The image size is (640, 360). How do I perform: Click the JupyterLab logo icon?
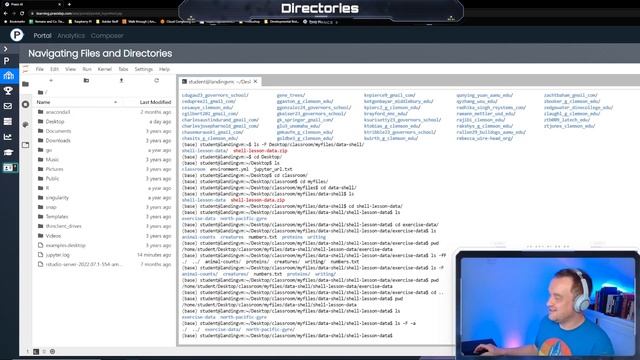[x=26, y=69]
